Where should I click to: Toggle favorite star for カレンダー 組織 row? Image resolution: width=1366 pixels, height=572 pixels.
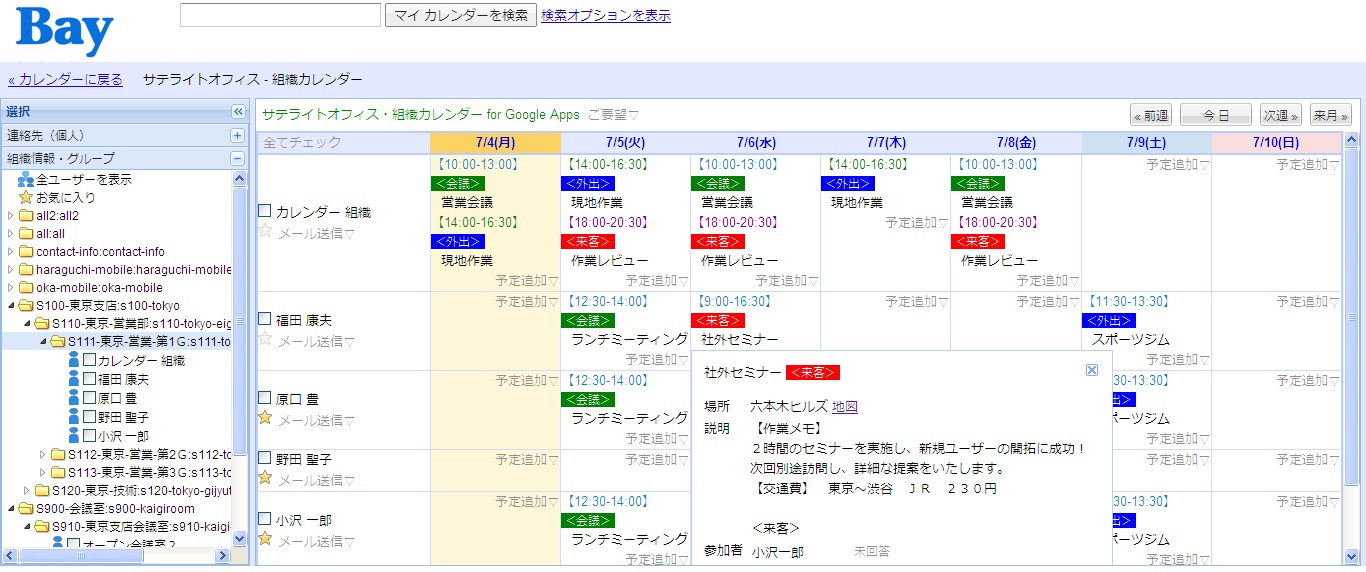click(265, 231)
